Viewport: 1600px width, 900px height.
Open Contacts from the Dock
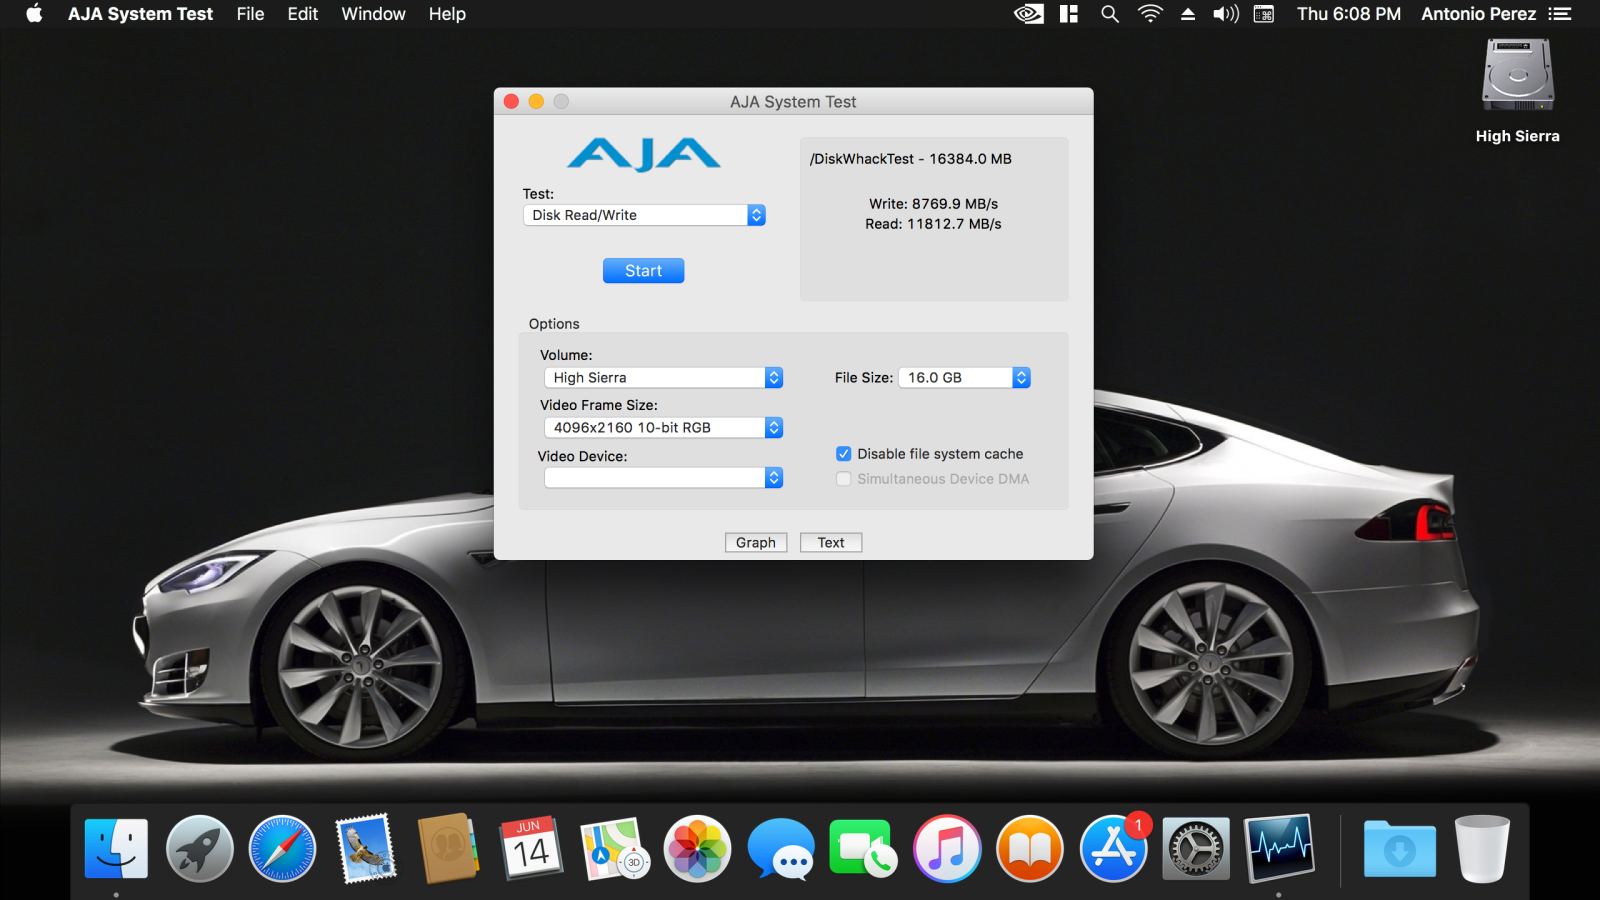[449, 849]
